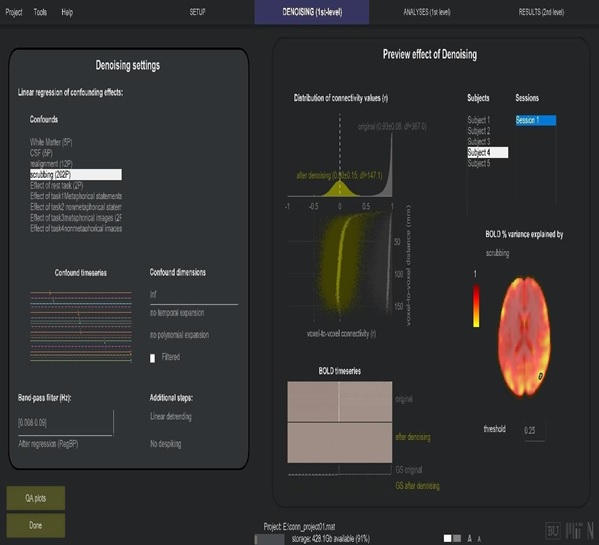Switch to the SETUP tab

[x=198, y=12]
